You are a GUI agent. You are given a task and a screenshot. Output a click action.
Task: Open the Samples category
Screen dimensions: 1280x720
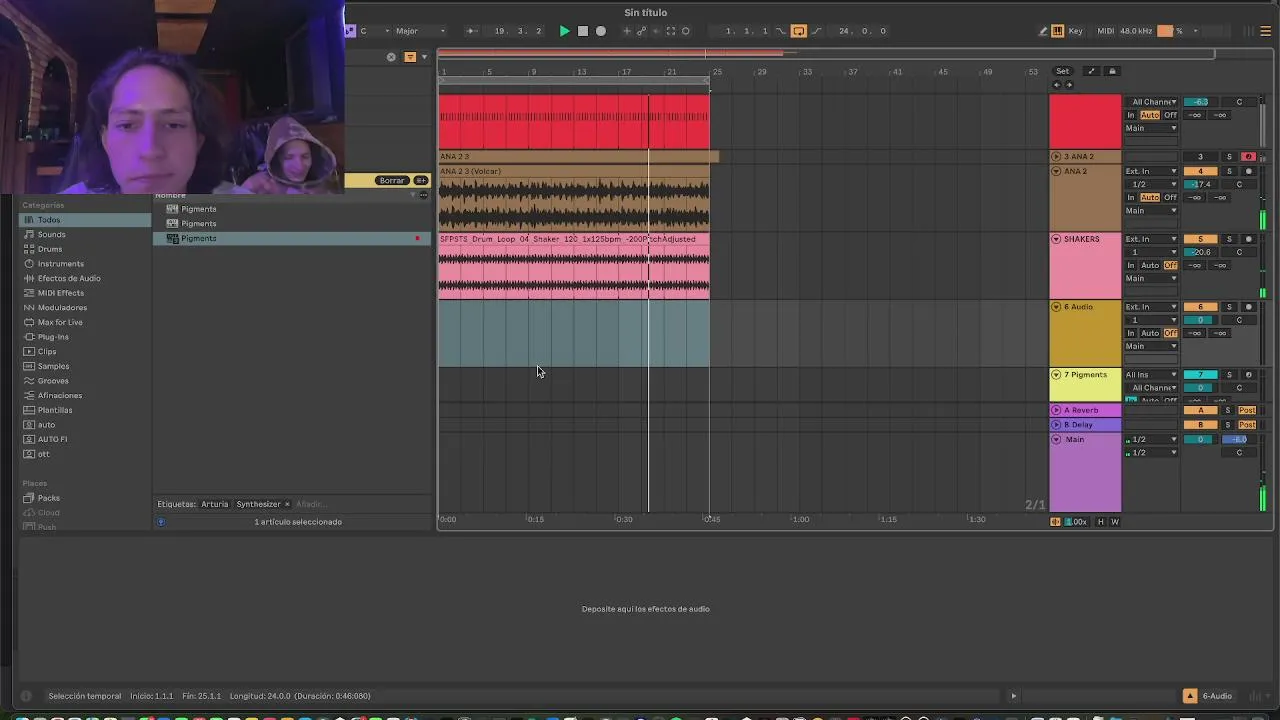point(53,366)
